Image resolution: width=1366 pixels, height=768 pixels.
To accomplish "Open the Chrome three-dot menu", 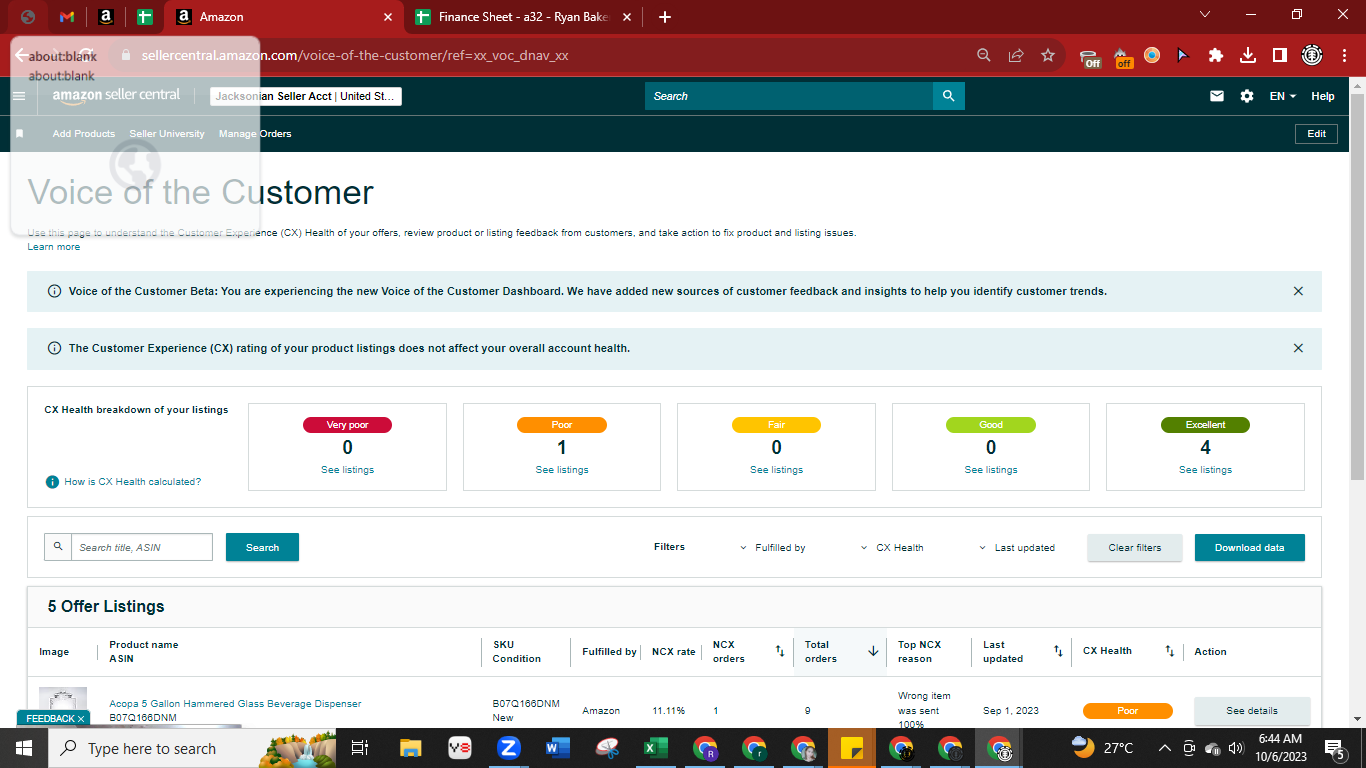I will pyautogui.click(x=1344, y=55).
